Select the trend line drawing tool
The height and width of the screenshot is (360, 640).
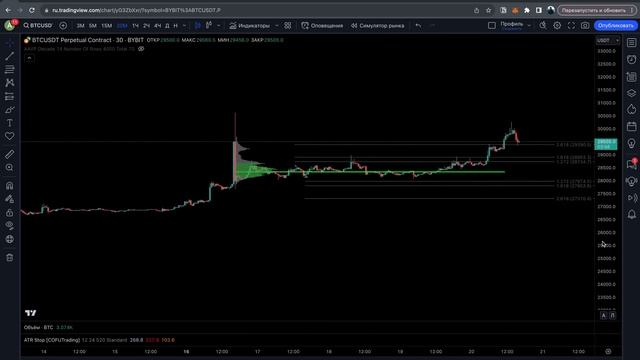click(x=9, y=56)
